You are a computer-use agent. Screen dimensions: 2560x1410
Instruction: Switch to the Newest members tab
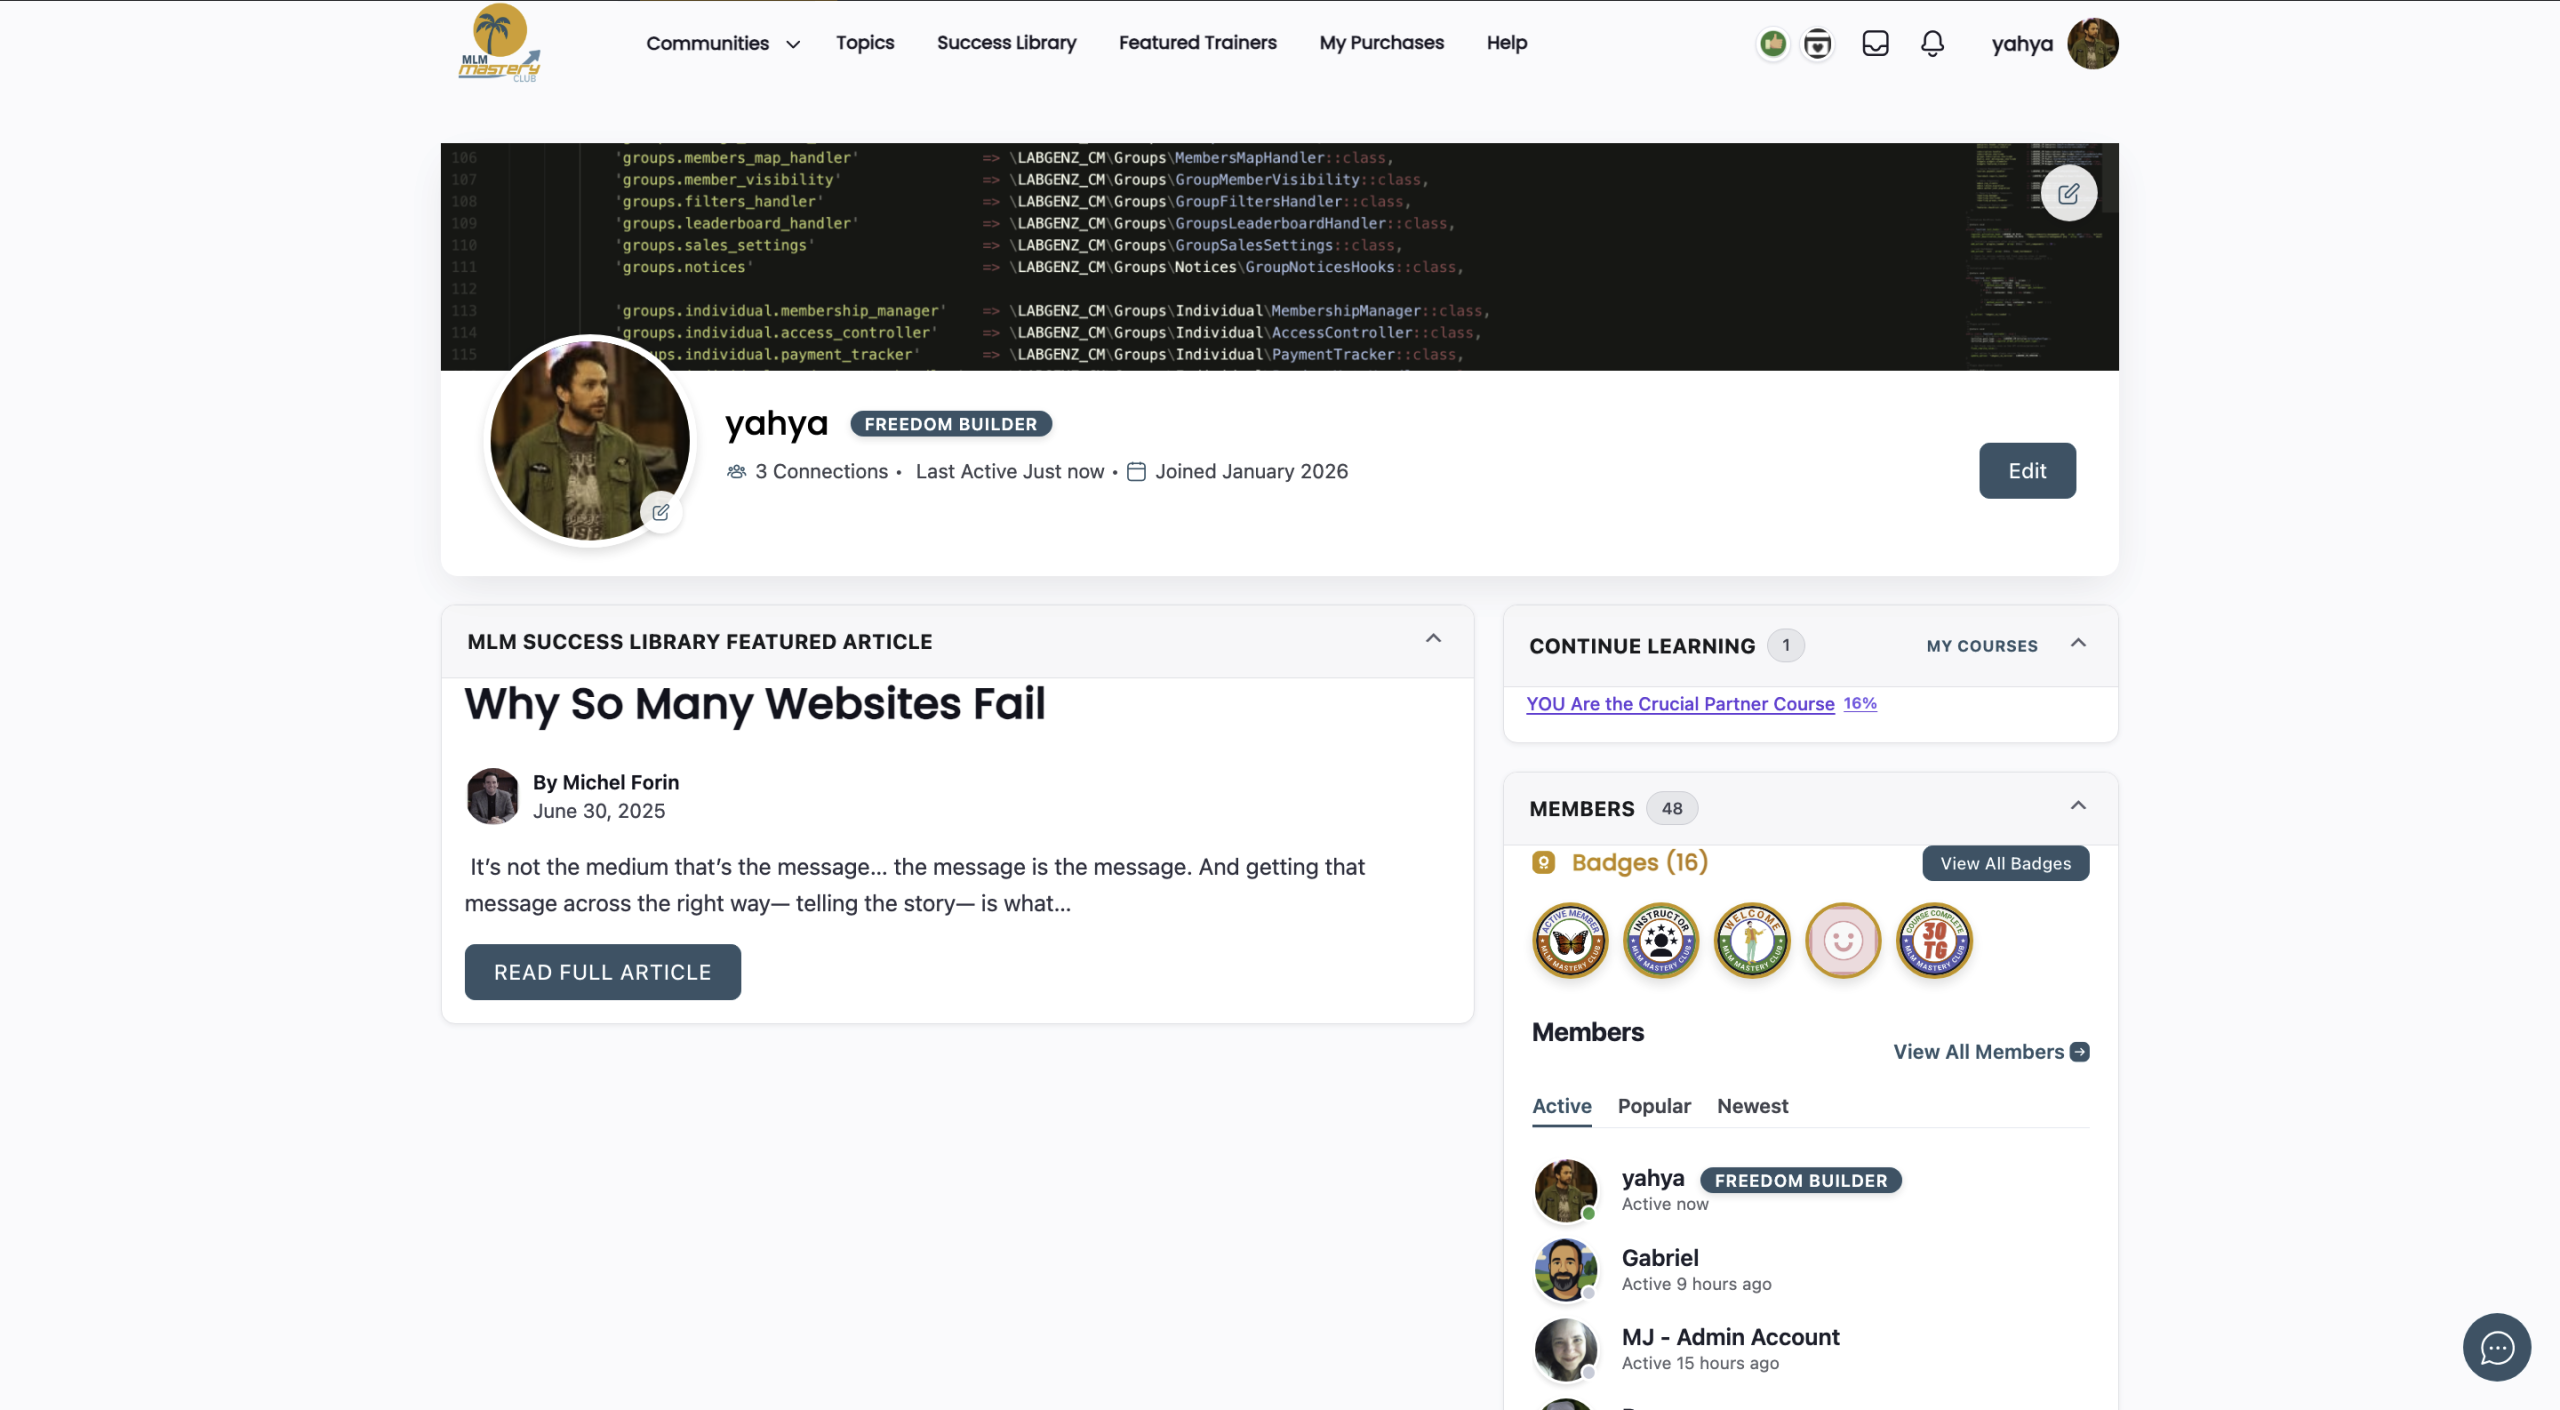click(x=1753, y=1107)
